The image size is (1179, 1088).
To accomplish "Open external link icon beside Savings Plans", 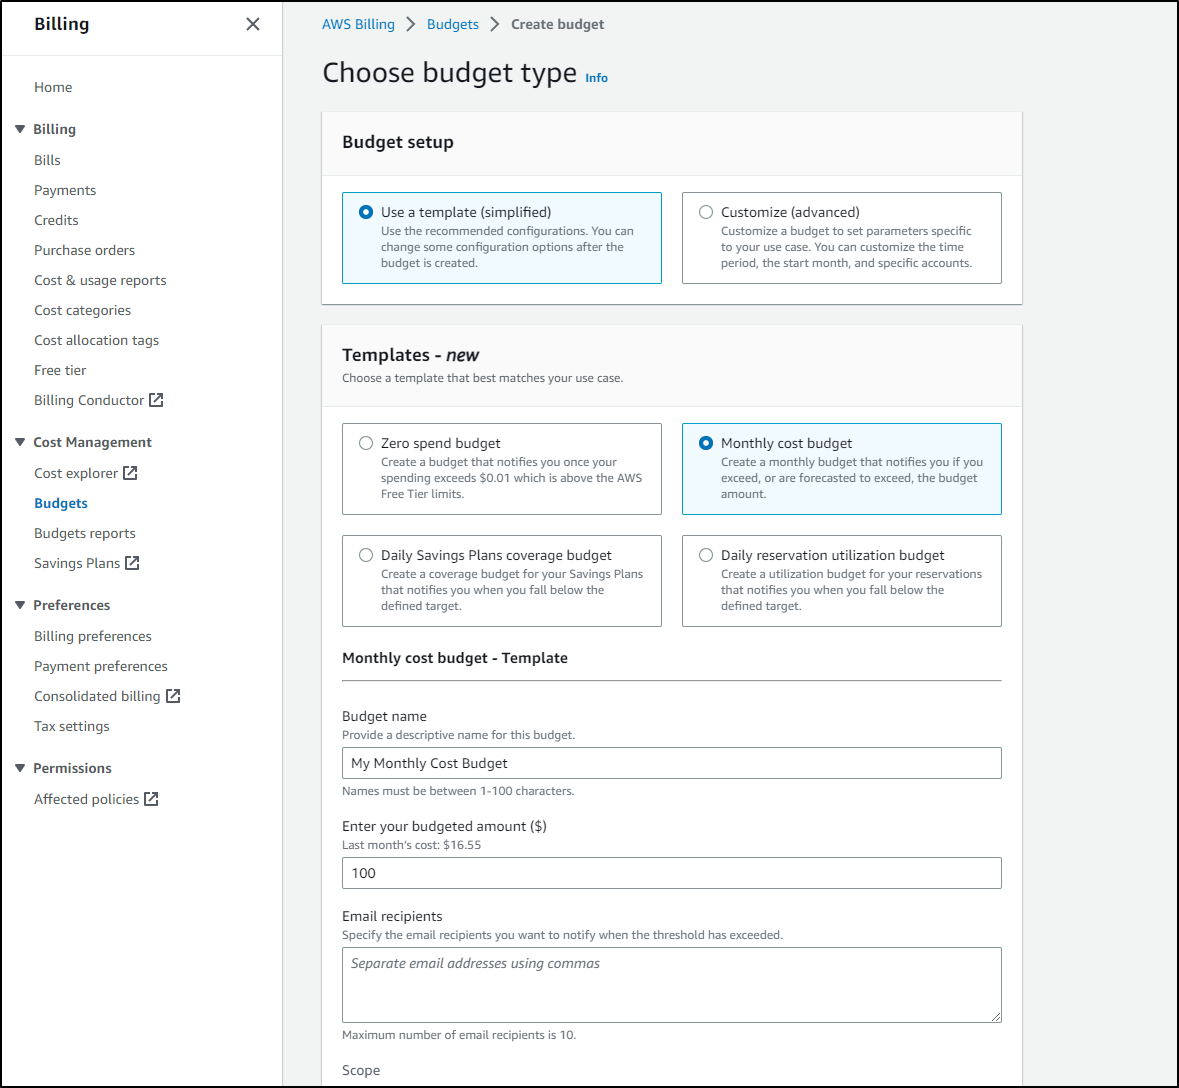I will [x=132, y=562].
